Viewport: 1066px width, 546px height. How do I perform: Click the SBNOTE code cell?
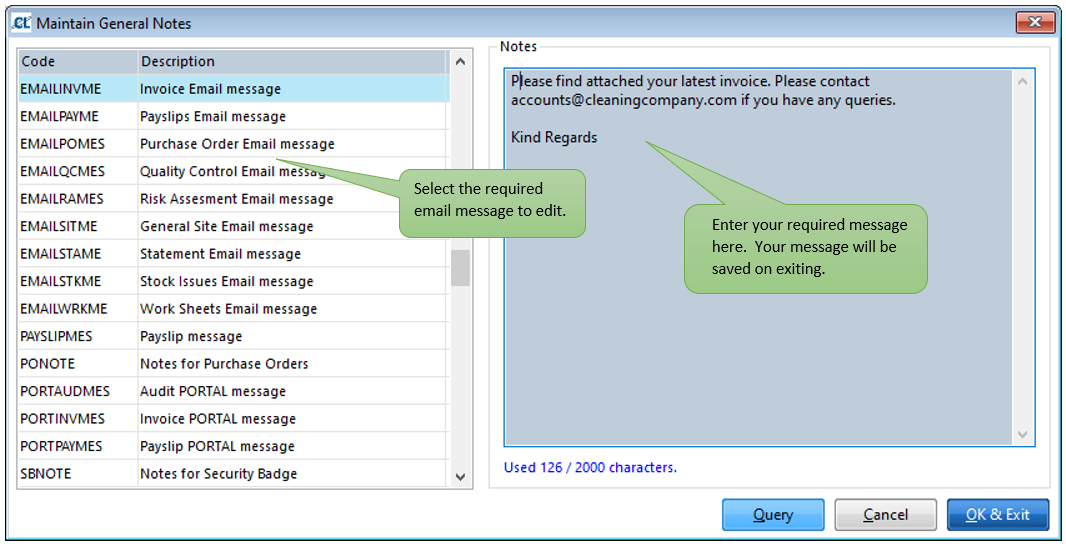click(x=78, y=473)
